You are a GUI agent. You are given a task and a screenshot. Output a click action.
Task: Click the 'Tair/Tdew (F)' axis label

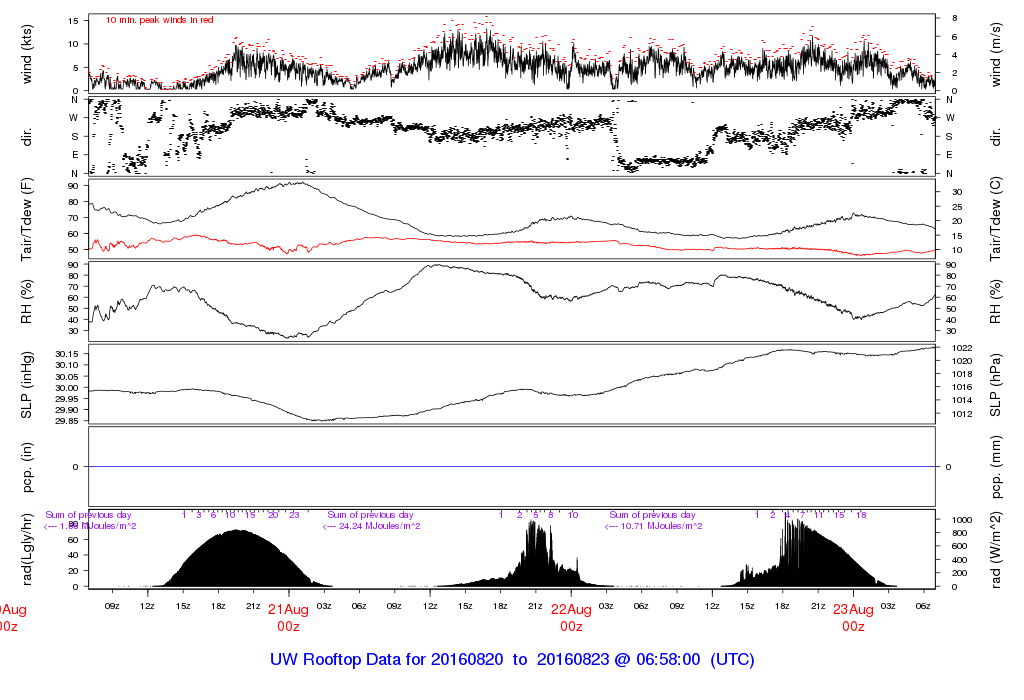pyautogui.click(x=27, y=219)
